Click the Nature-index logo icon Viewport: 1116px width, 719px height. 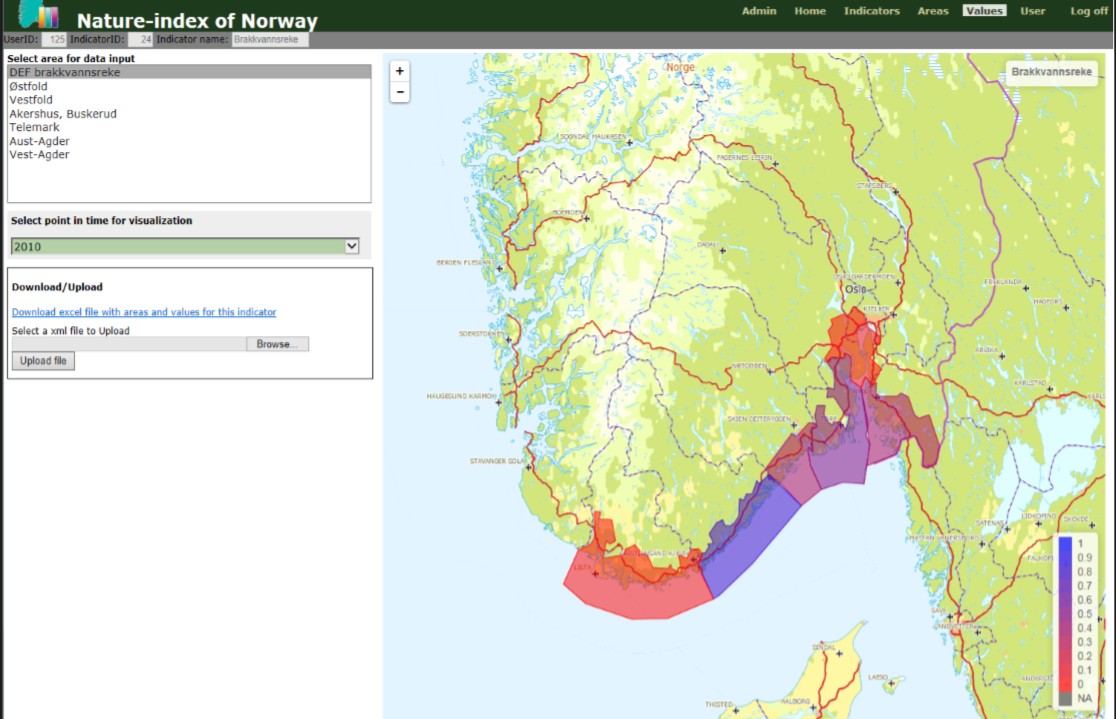(39, 15)
